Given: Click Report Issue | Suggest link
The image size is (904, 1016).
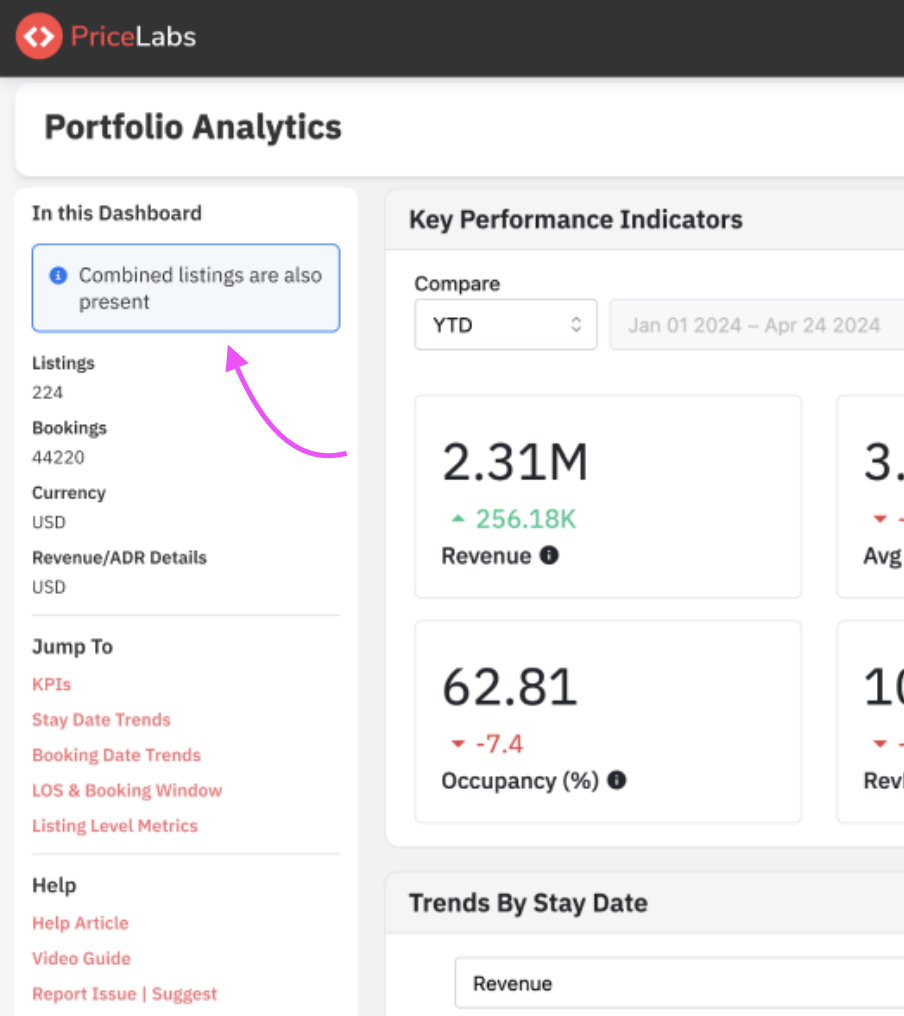Looking at the screenshot, I should (x=125, y=994).
